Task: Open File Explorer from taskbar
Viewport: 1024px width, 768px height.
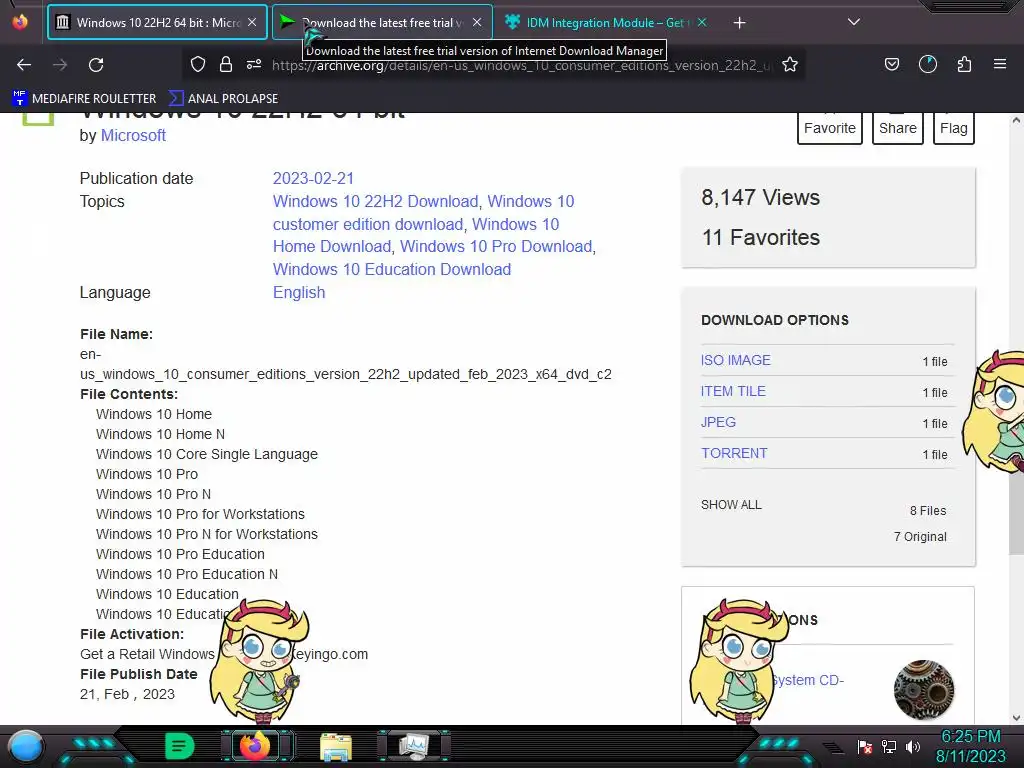Action: click(x=336, y=747)
